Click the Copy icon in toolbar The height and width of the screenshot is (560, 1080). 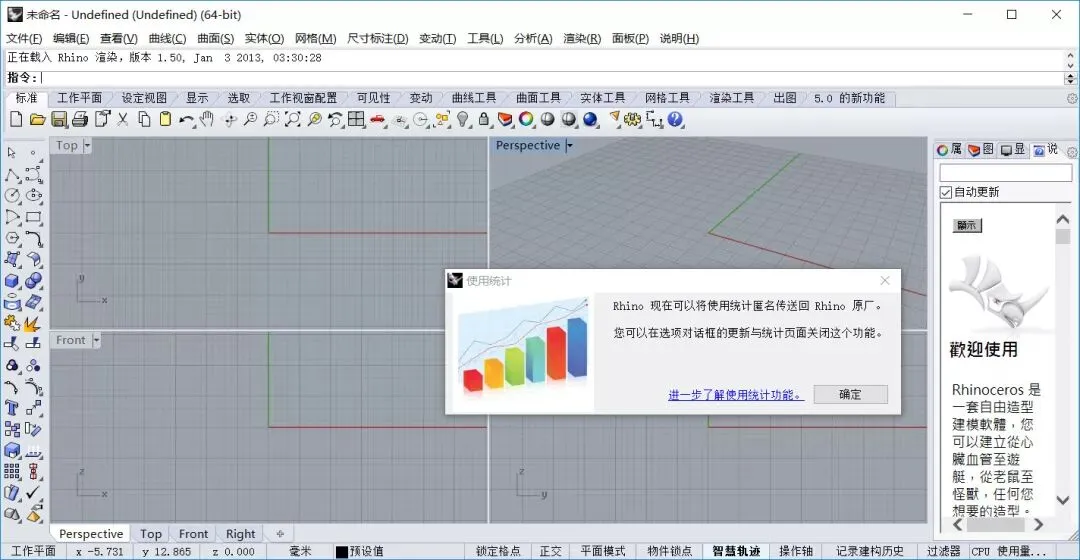pyautogui.click(x=144, y=119)
